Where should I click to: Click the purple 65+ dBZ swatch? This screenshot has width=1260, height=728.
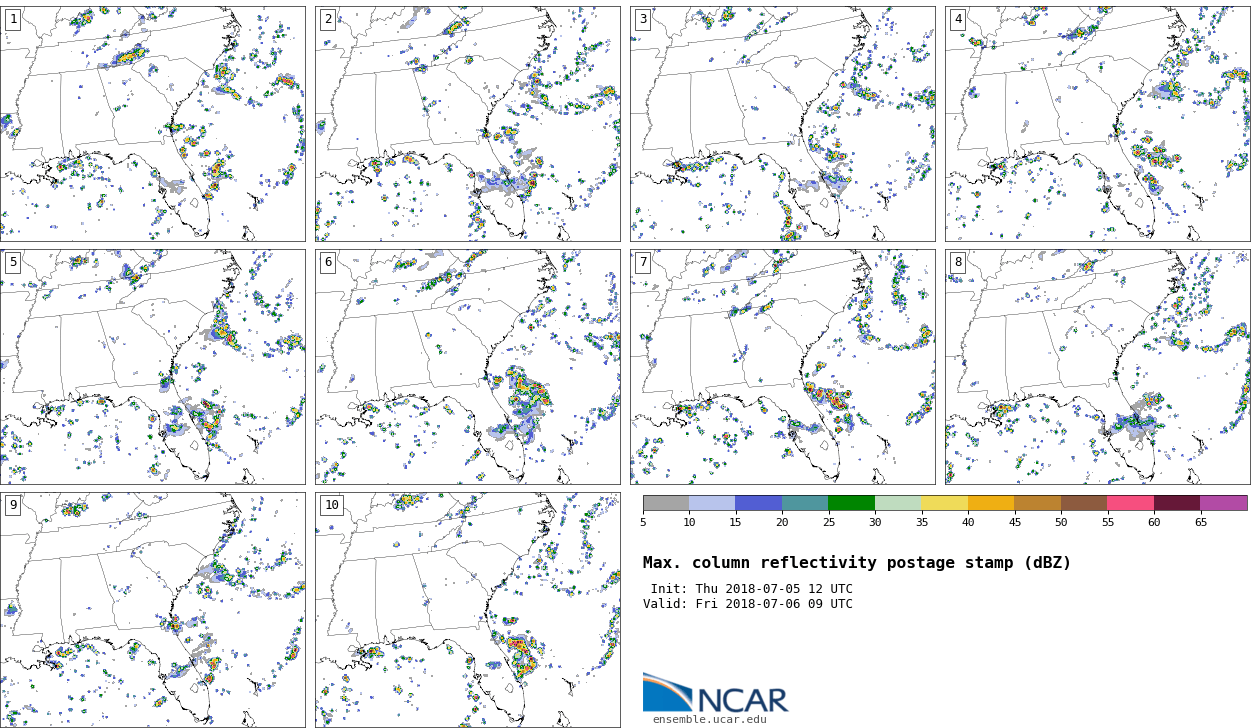(1223, 503)
